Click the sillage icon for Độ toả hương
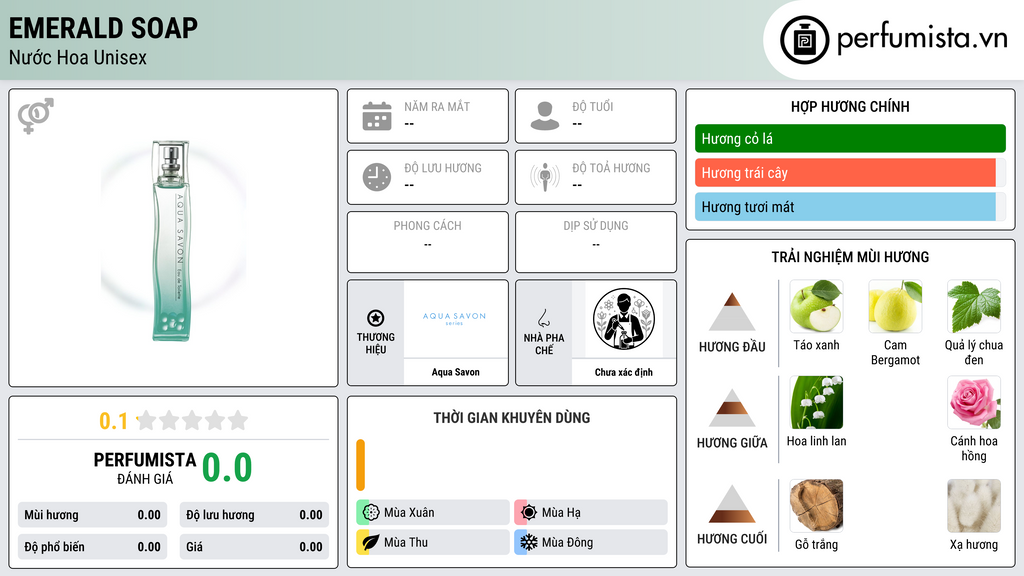Viewport: 1024px width, 576px height. 545,177
